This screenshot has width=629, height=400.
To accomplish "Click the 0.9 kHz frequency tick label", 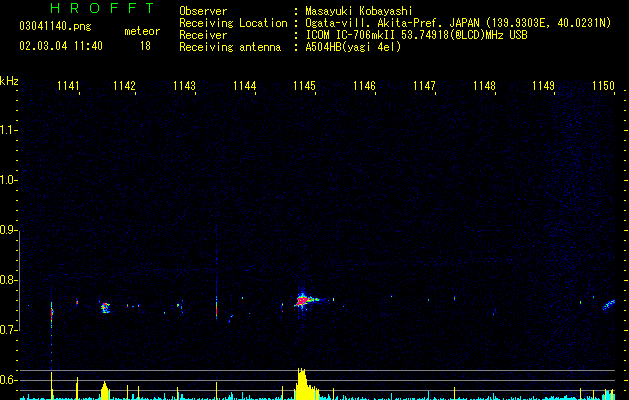I will click(9, 230).
